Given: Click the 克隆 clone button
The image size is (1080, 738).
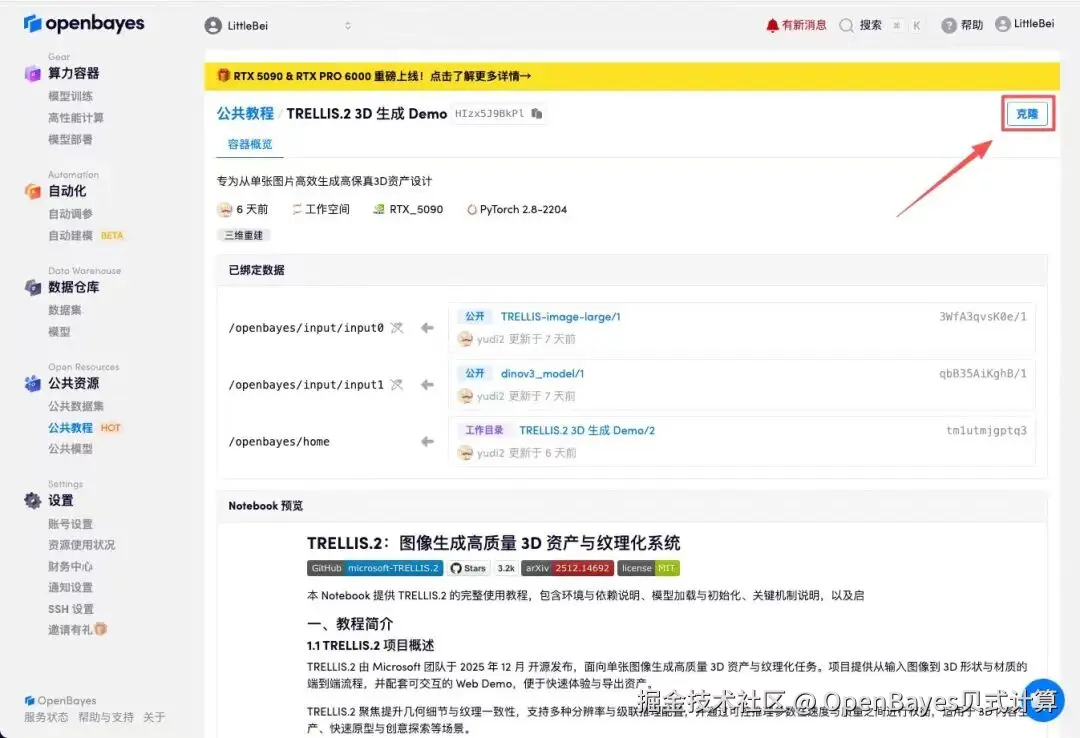Looking at the screenshot, I should tap(1027, 113).
